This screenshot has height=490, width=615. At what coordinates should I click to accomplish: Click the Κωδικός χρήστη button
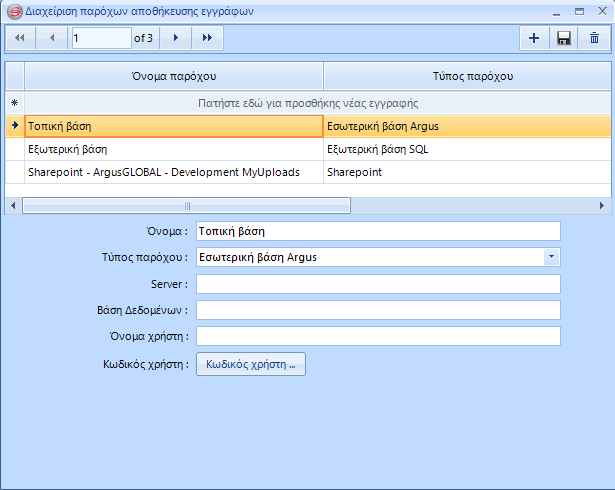point(250,364)
